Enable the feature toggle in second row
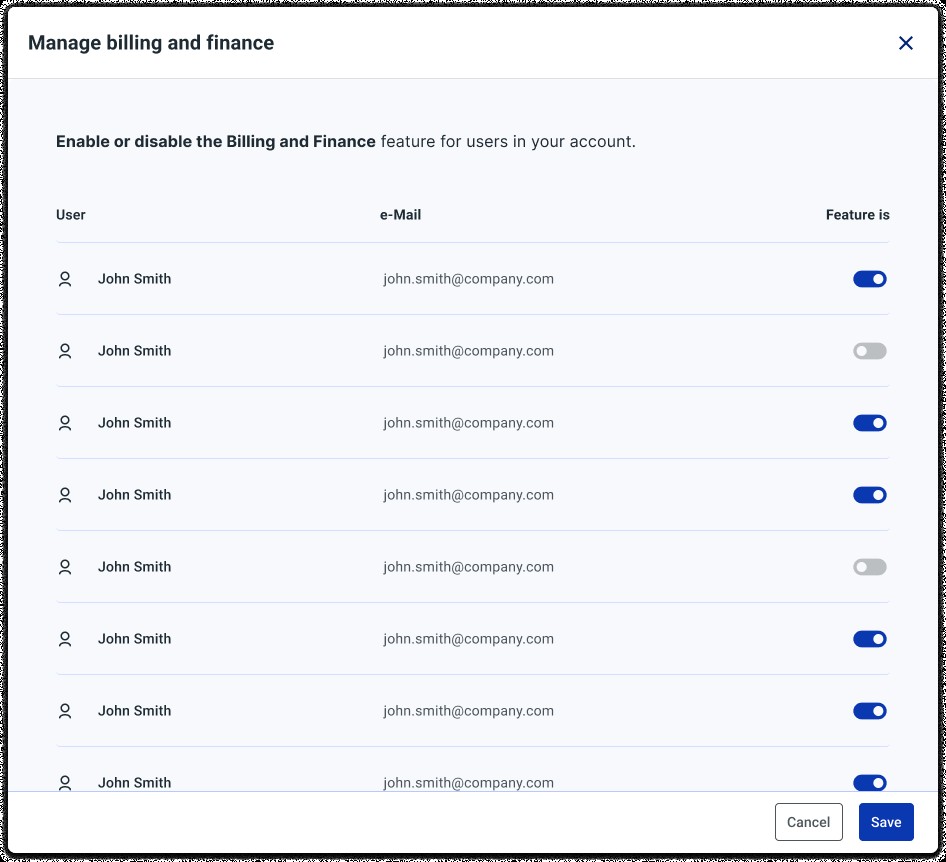Screen dimensions: 946x862 [x=869, y=350]
